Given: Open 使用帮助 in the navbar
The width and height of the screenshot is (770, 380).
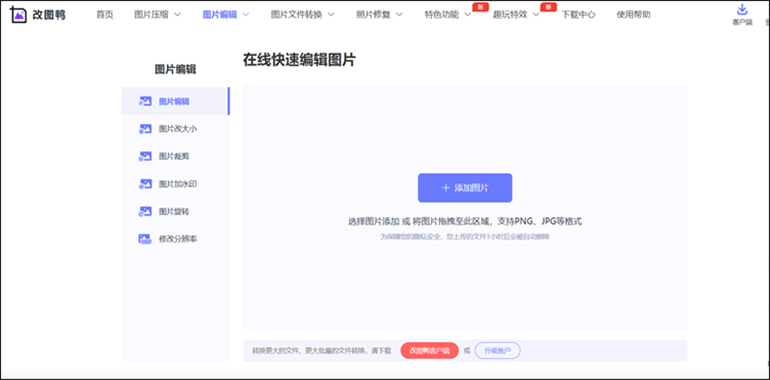Looking at the screenshot, I should point(633,15).
